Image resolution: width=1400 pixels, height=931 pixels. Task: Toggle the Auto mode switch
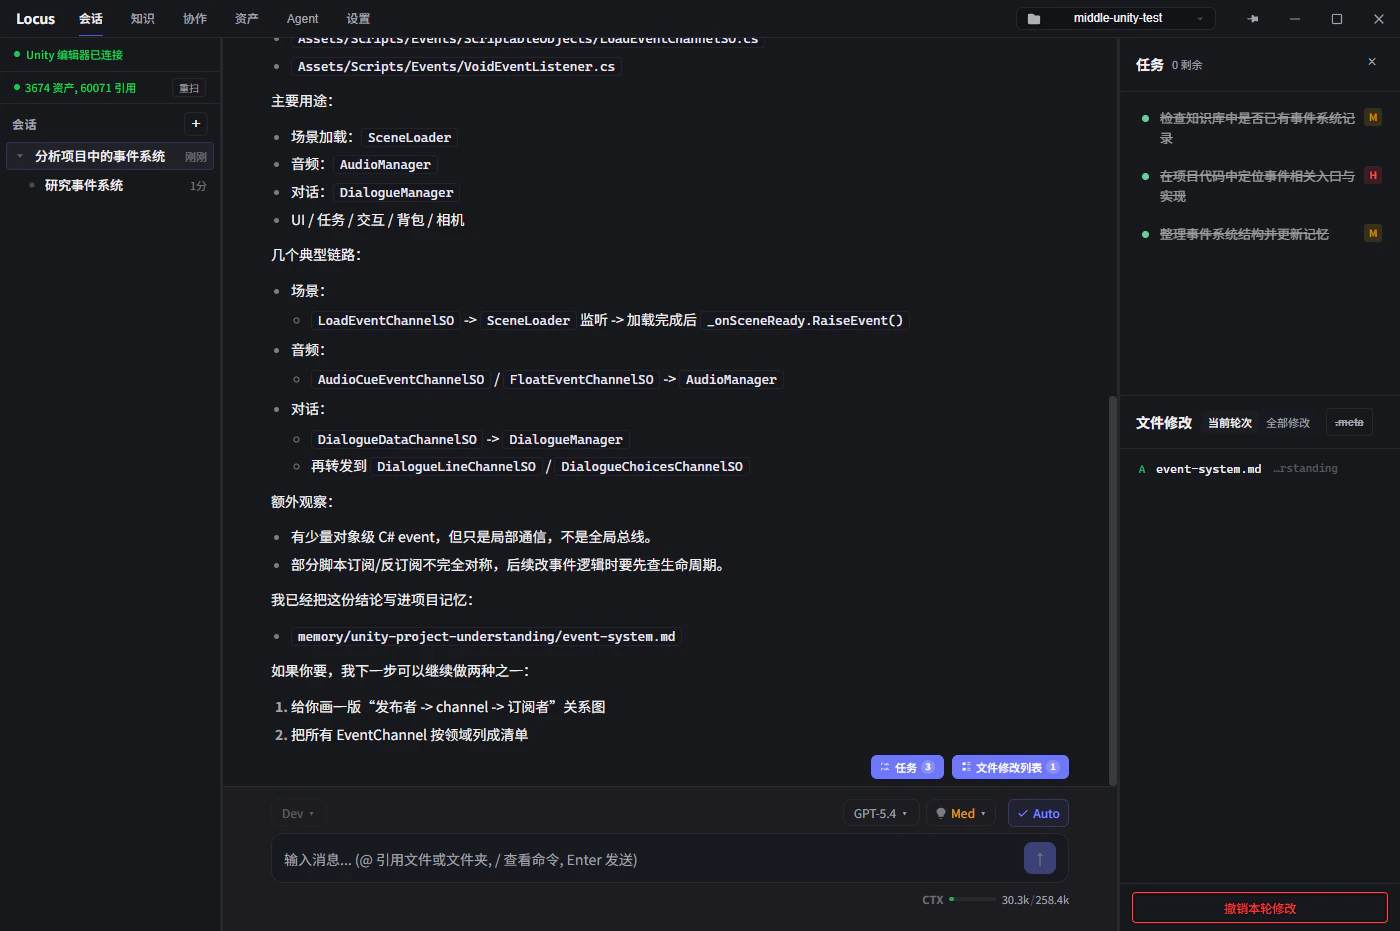point(1038,813)
